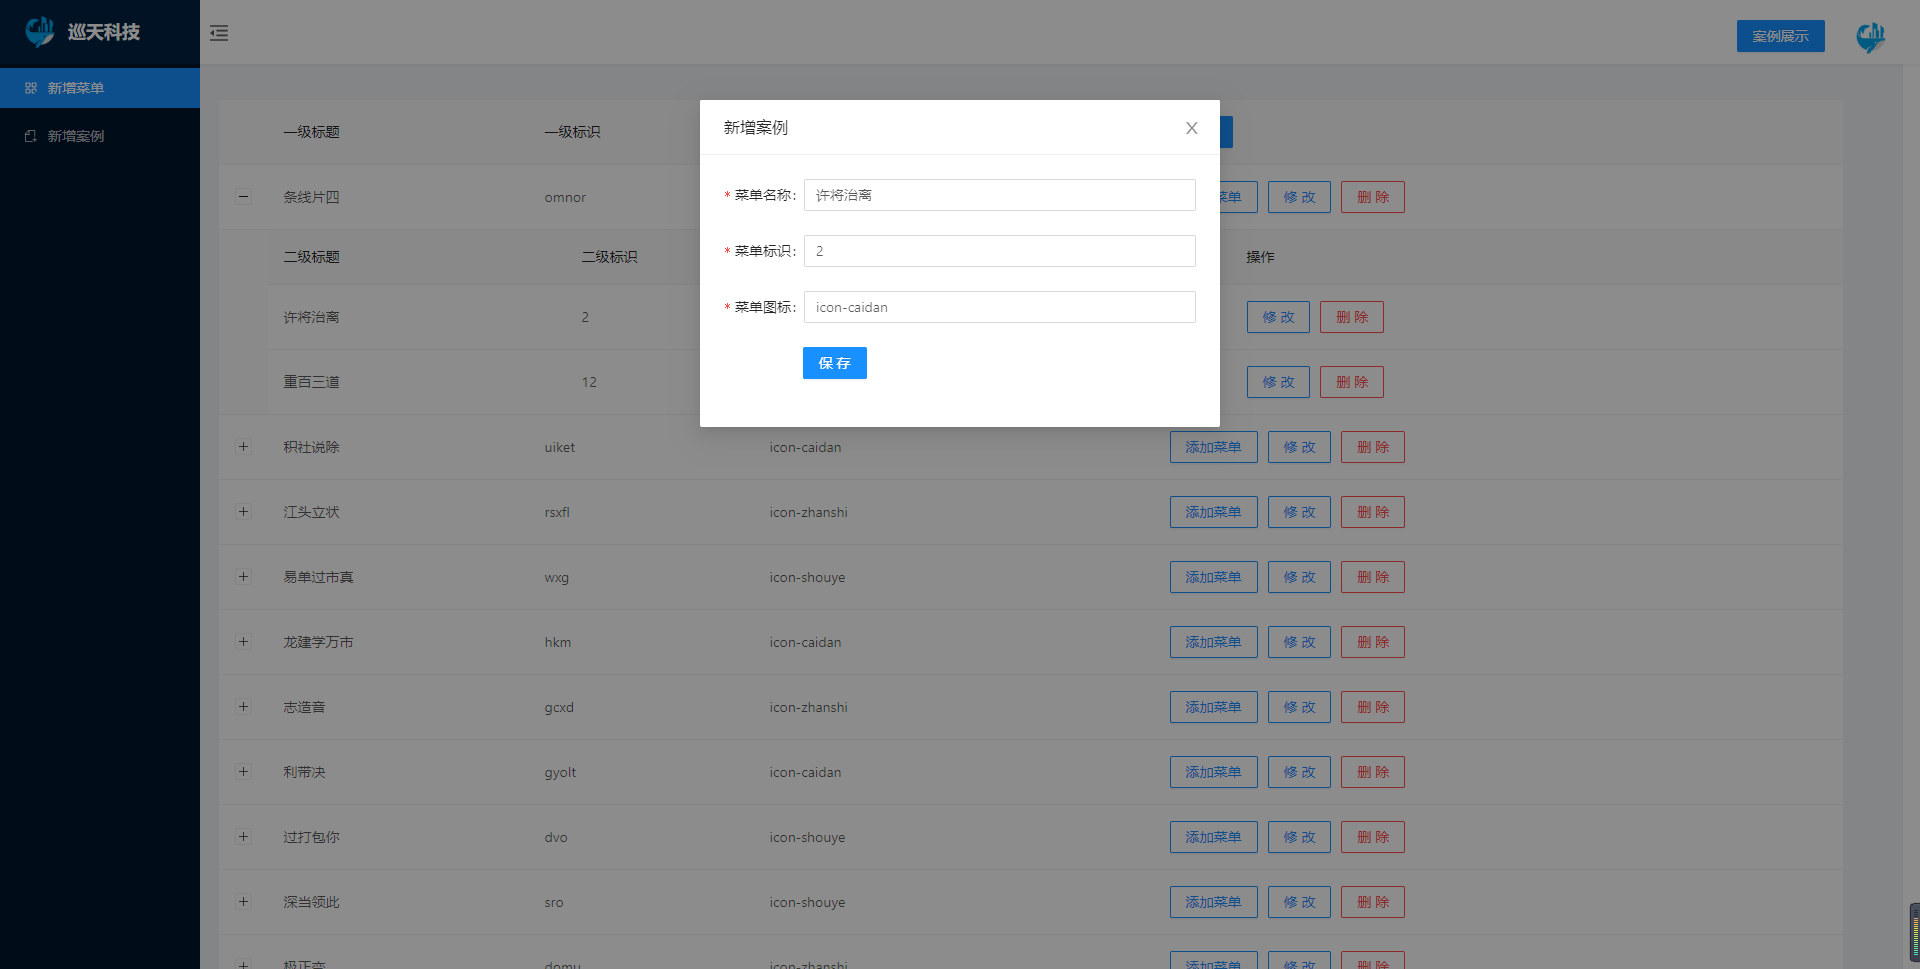Image resolution: width=1920 pixels, height=969 pixels.
Task: Expand the 易单过市真 row
Action: coord(243,577)
